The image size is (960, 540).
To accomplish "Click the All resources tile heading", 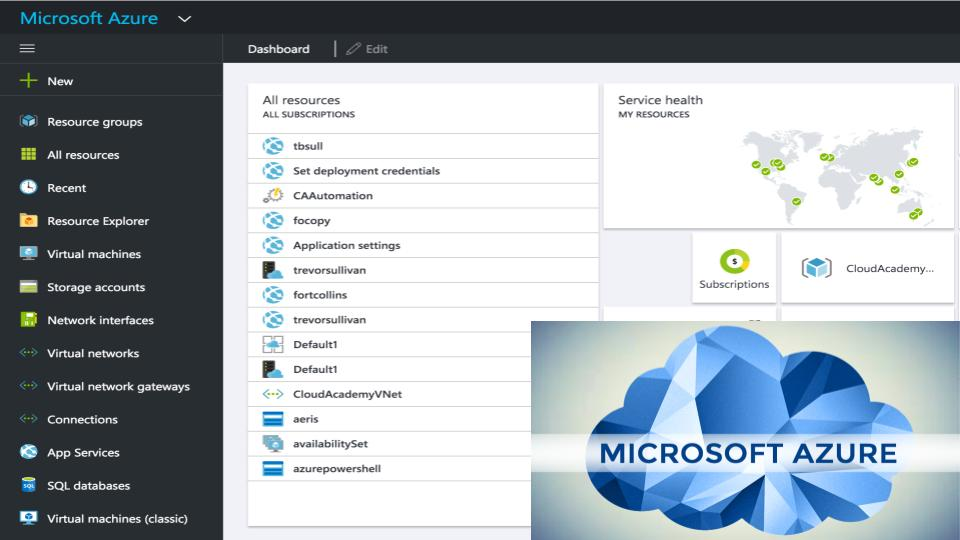I will 301,100.
